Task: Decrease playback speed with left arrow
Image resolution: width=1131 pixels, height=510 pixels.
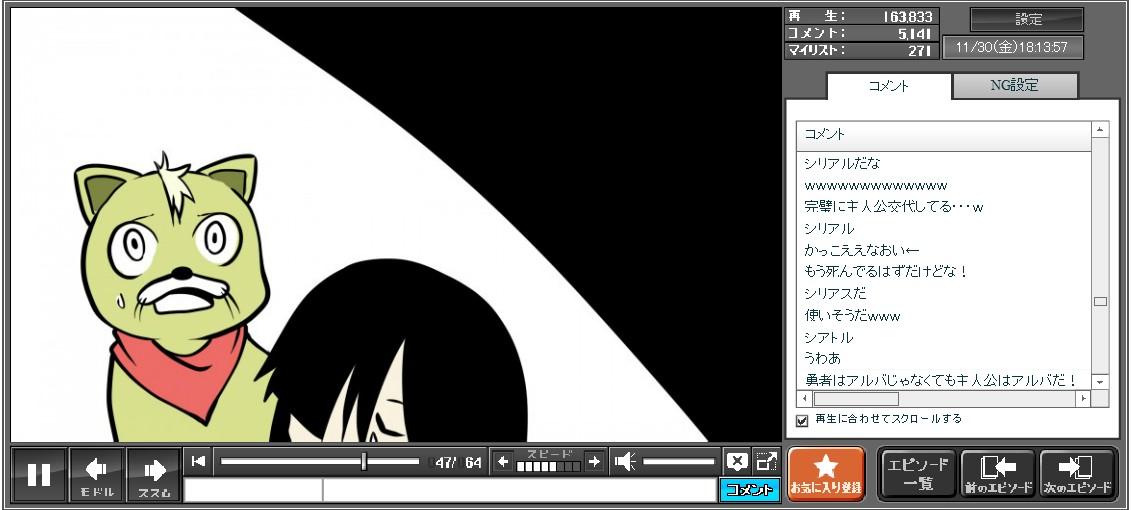Action: (503, 461)
